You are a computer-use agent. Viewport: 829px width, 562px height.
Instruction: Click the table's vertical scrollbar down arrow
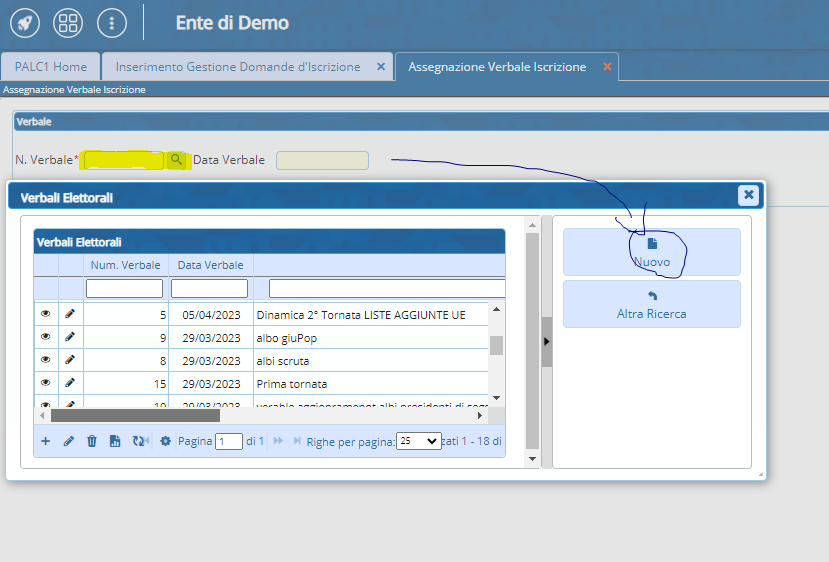tap(496, 396)
